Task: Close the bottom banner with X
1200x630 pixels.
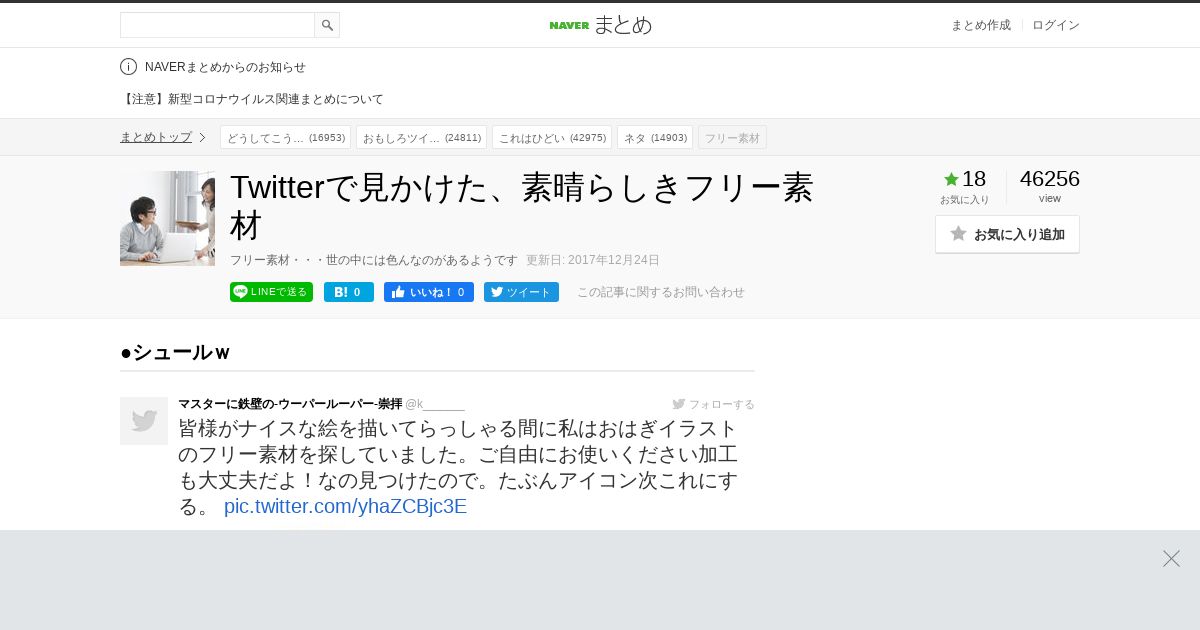Action: point(1171,558)
